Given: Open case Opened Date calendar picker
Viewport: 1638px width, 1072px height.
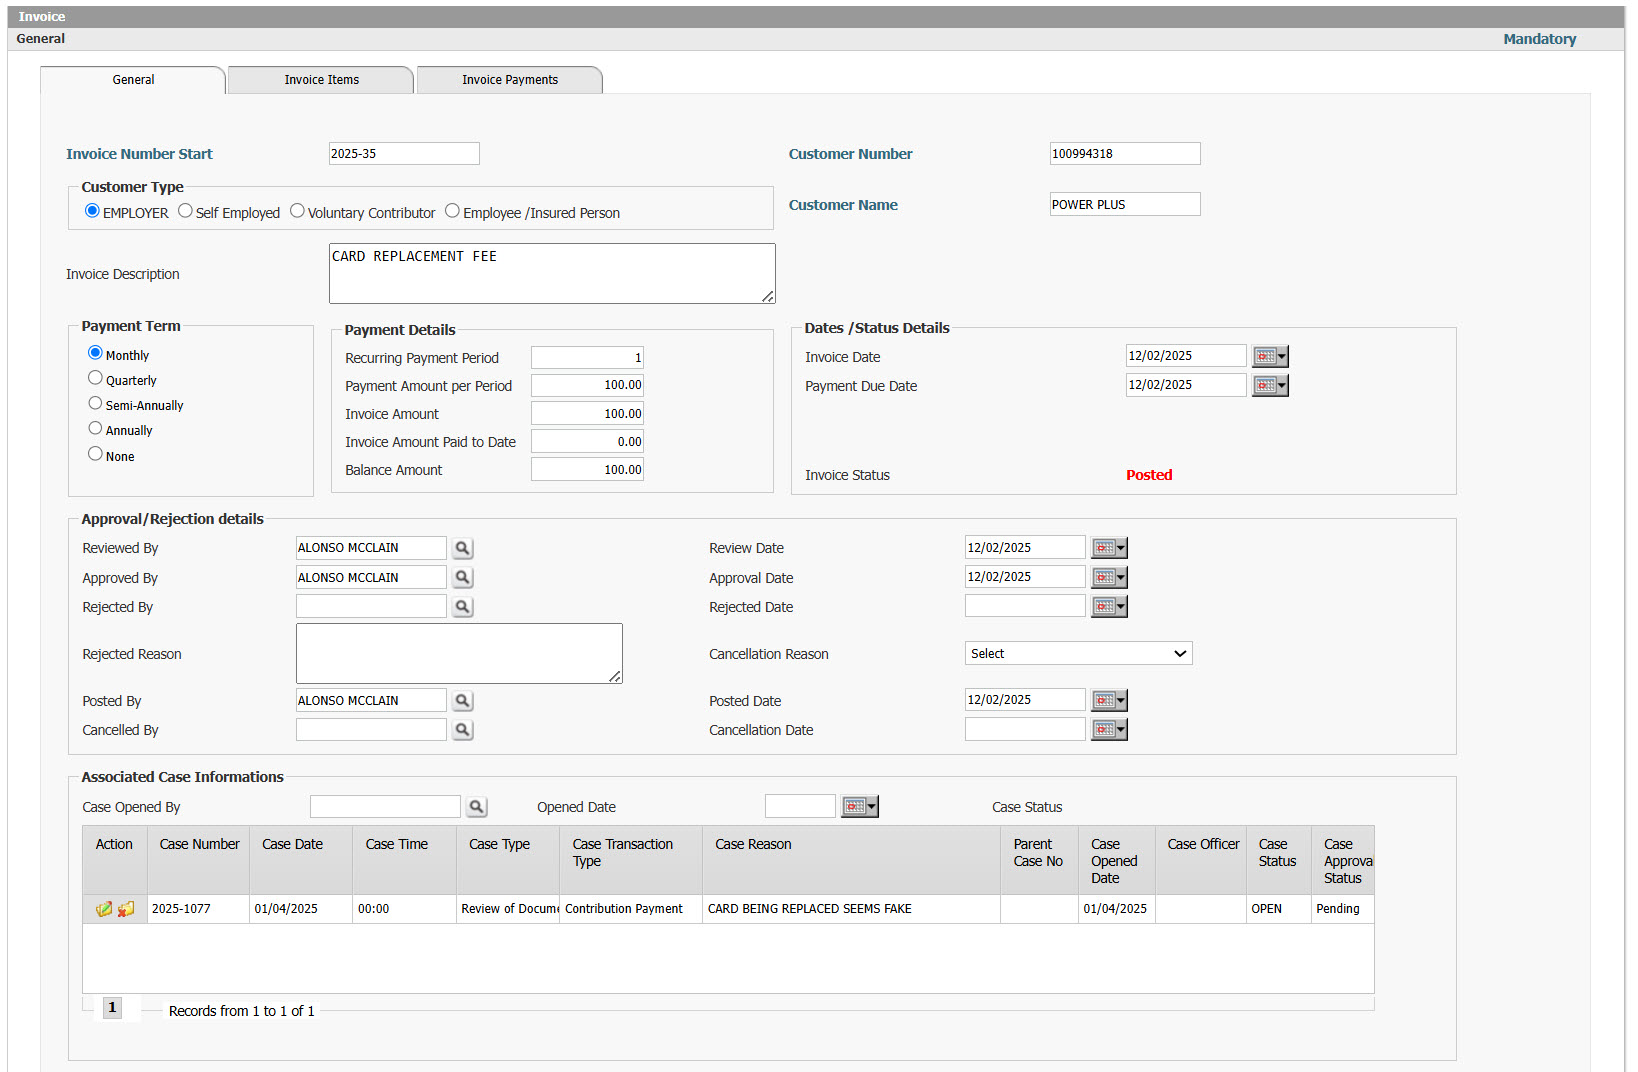Looking at the screenshot, I should pos(859,806).
